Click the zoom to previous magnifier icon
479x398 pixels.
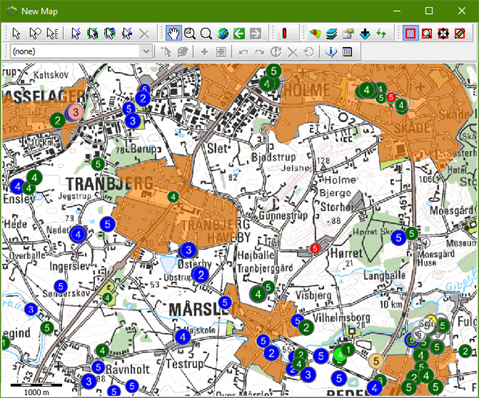click(190, 33)
